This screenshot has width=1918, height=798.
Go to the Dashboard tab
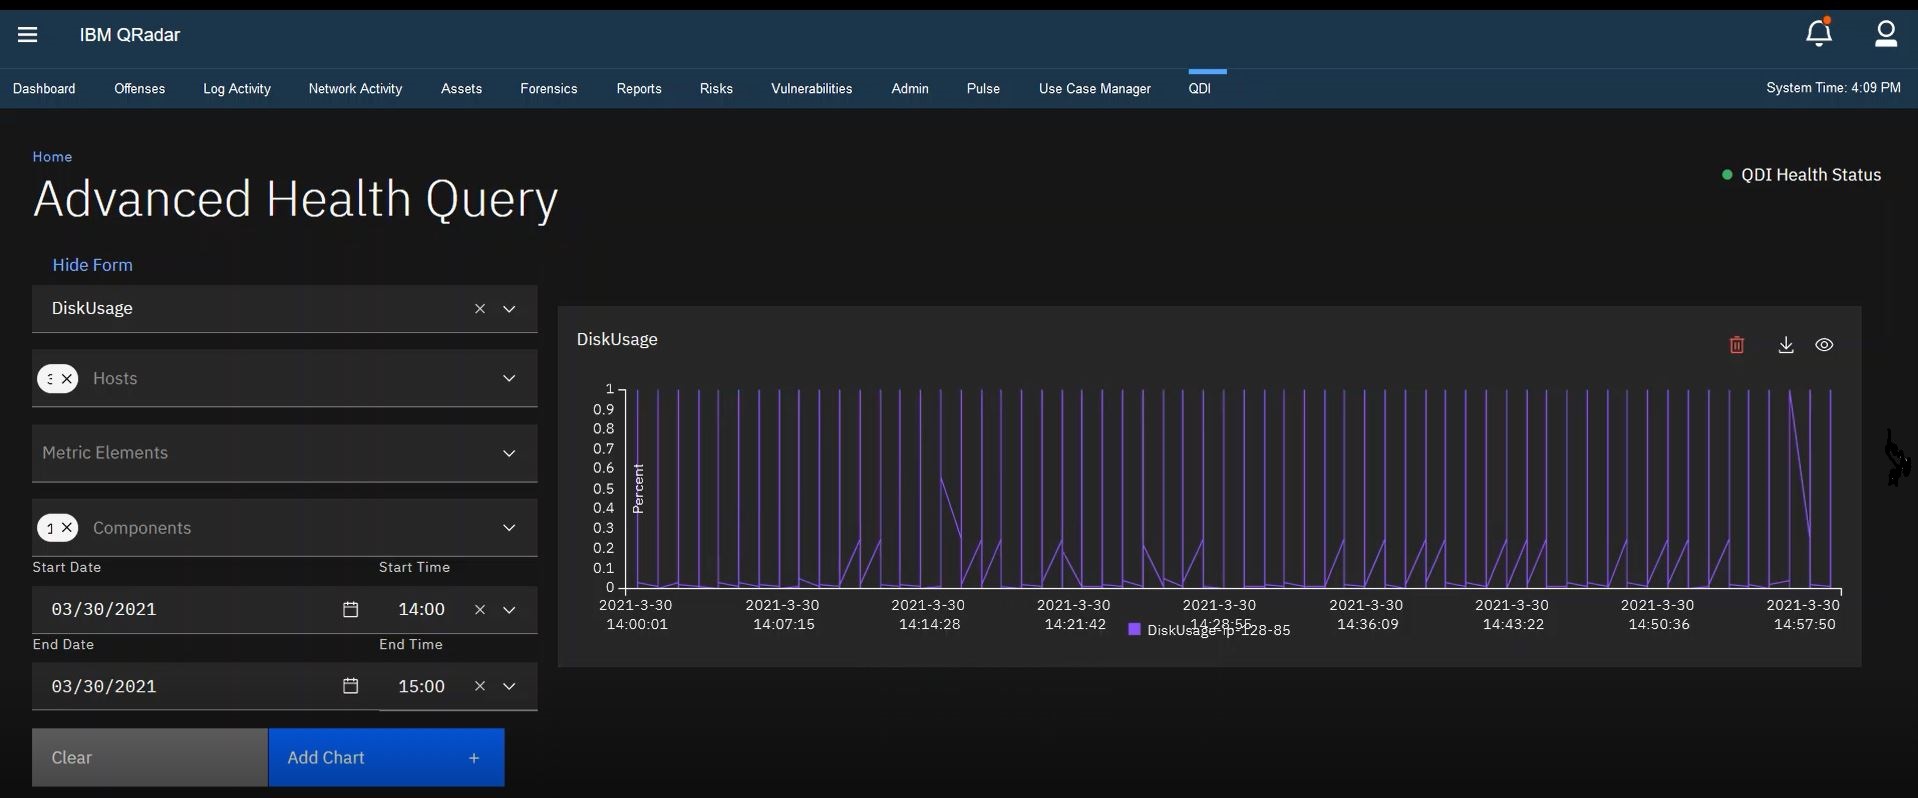(45, 89)
